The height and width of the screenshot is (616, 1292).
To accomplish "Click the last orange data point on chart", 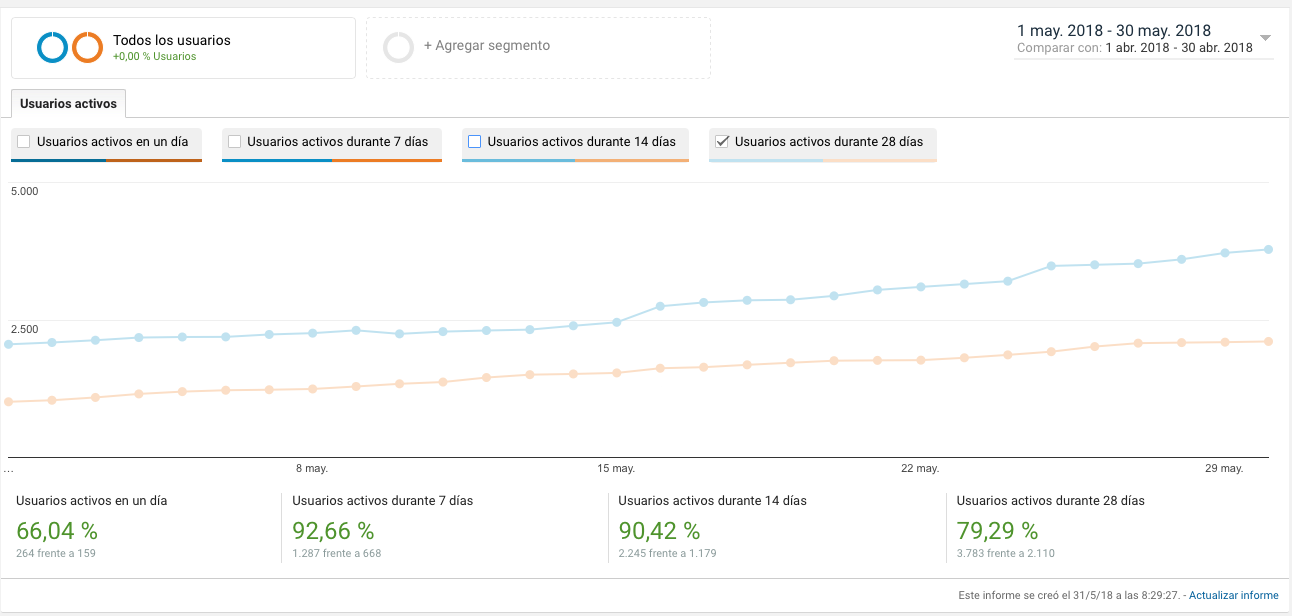I will point(1268,341).
